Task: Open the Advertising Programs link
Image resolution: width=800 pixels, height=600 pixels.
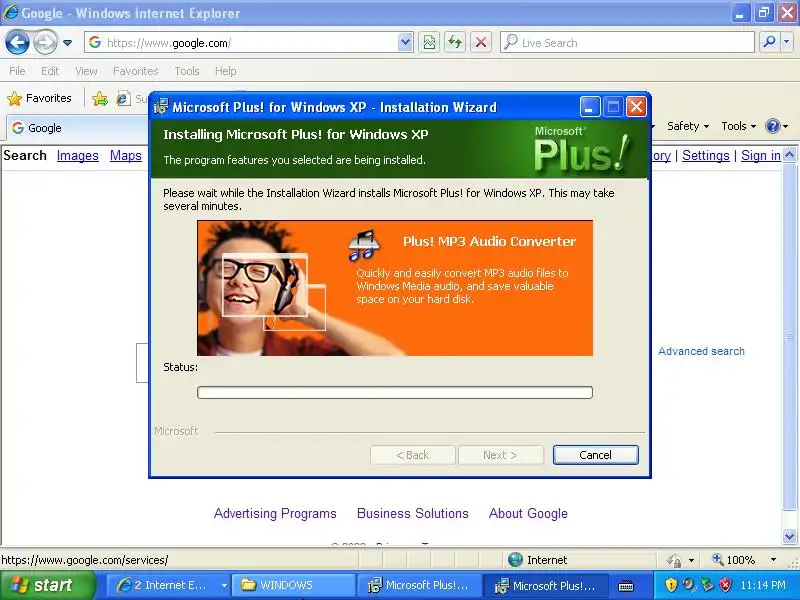Action: coord(275,513)
